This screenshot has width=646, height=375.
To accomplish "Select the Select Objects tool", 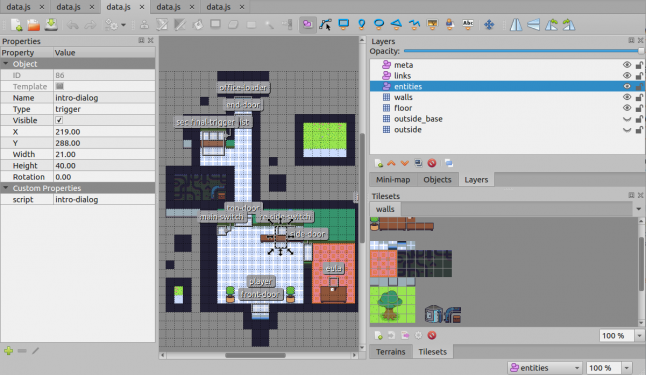I will (x=307, y=25).
